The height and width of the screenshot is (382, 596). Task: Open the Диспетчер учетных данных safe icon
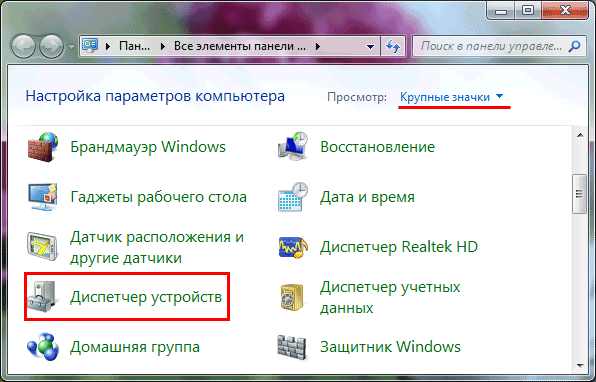(292, 297)
